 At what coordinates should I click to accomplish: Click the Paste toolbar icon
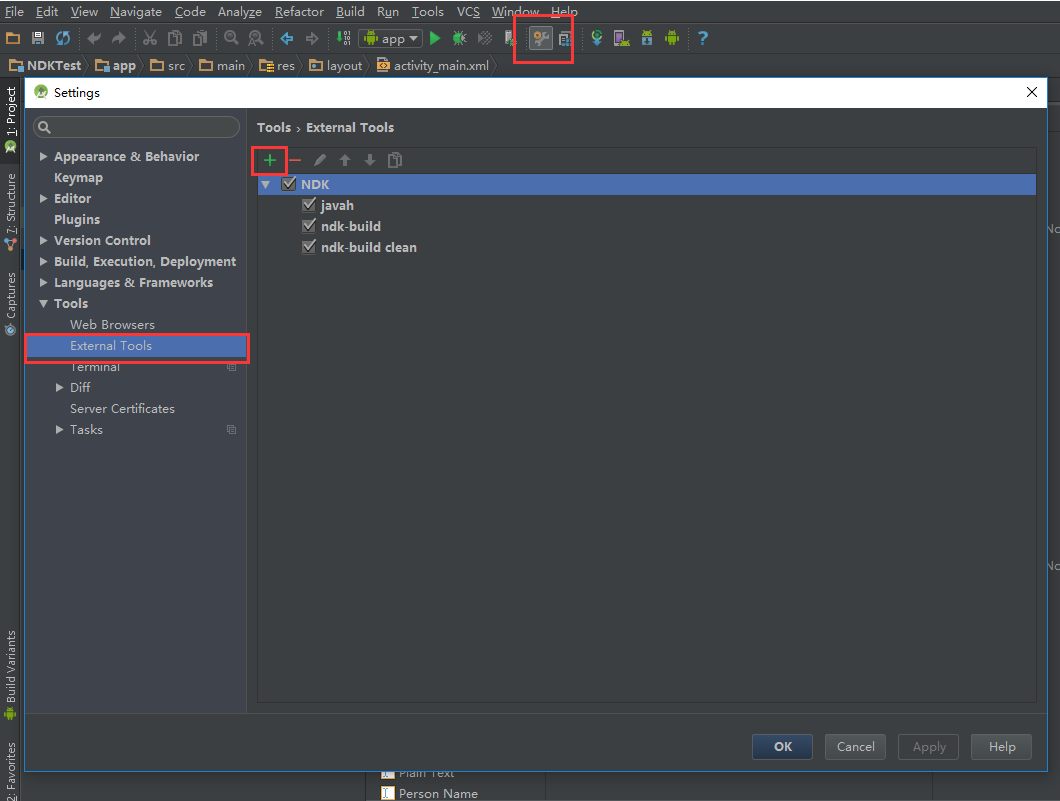click(x=199, y=39)
